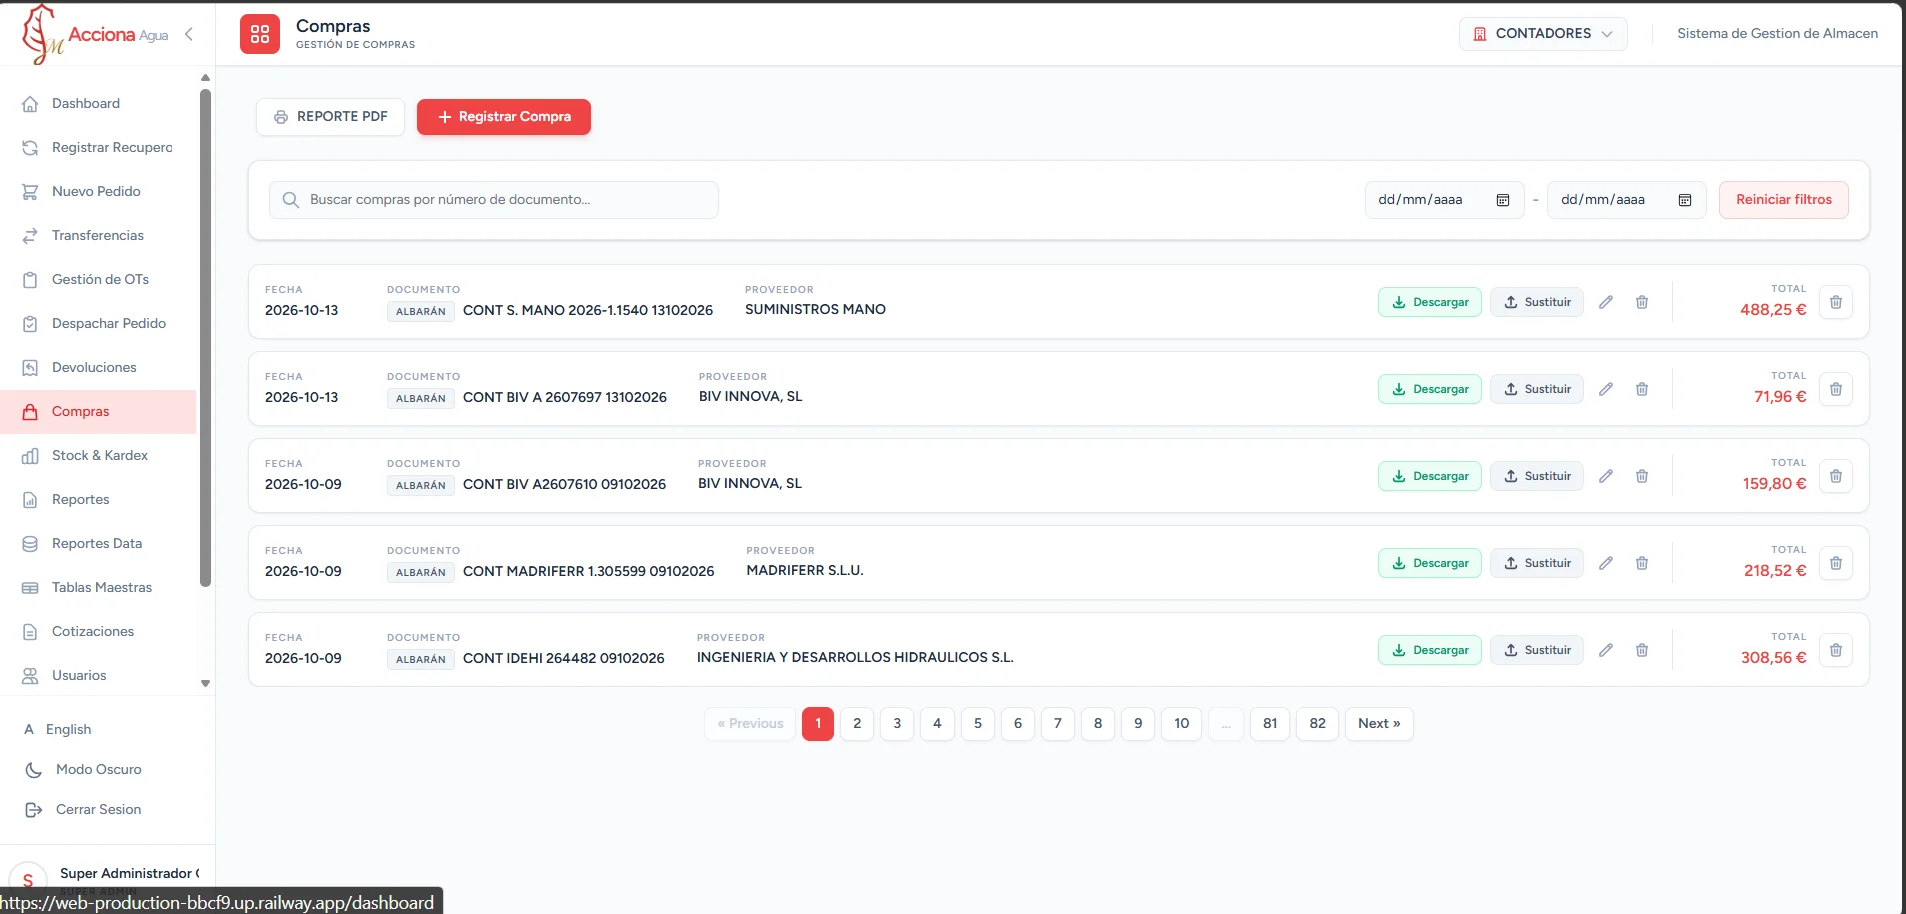The image size is (1906, 914).
Task: Toggle Modo Oscuro dark mode
Action: point(98,769)
